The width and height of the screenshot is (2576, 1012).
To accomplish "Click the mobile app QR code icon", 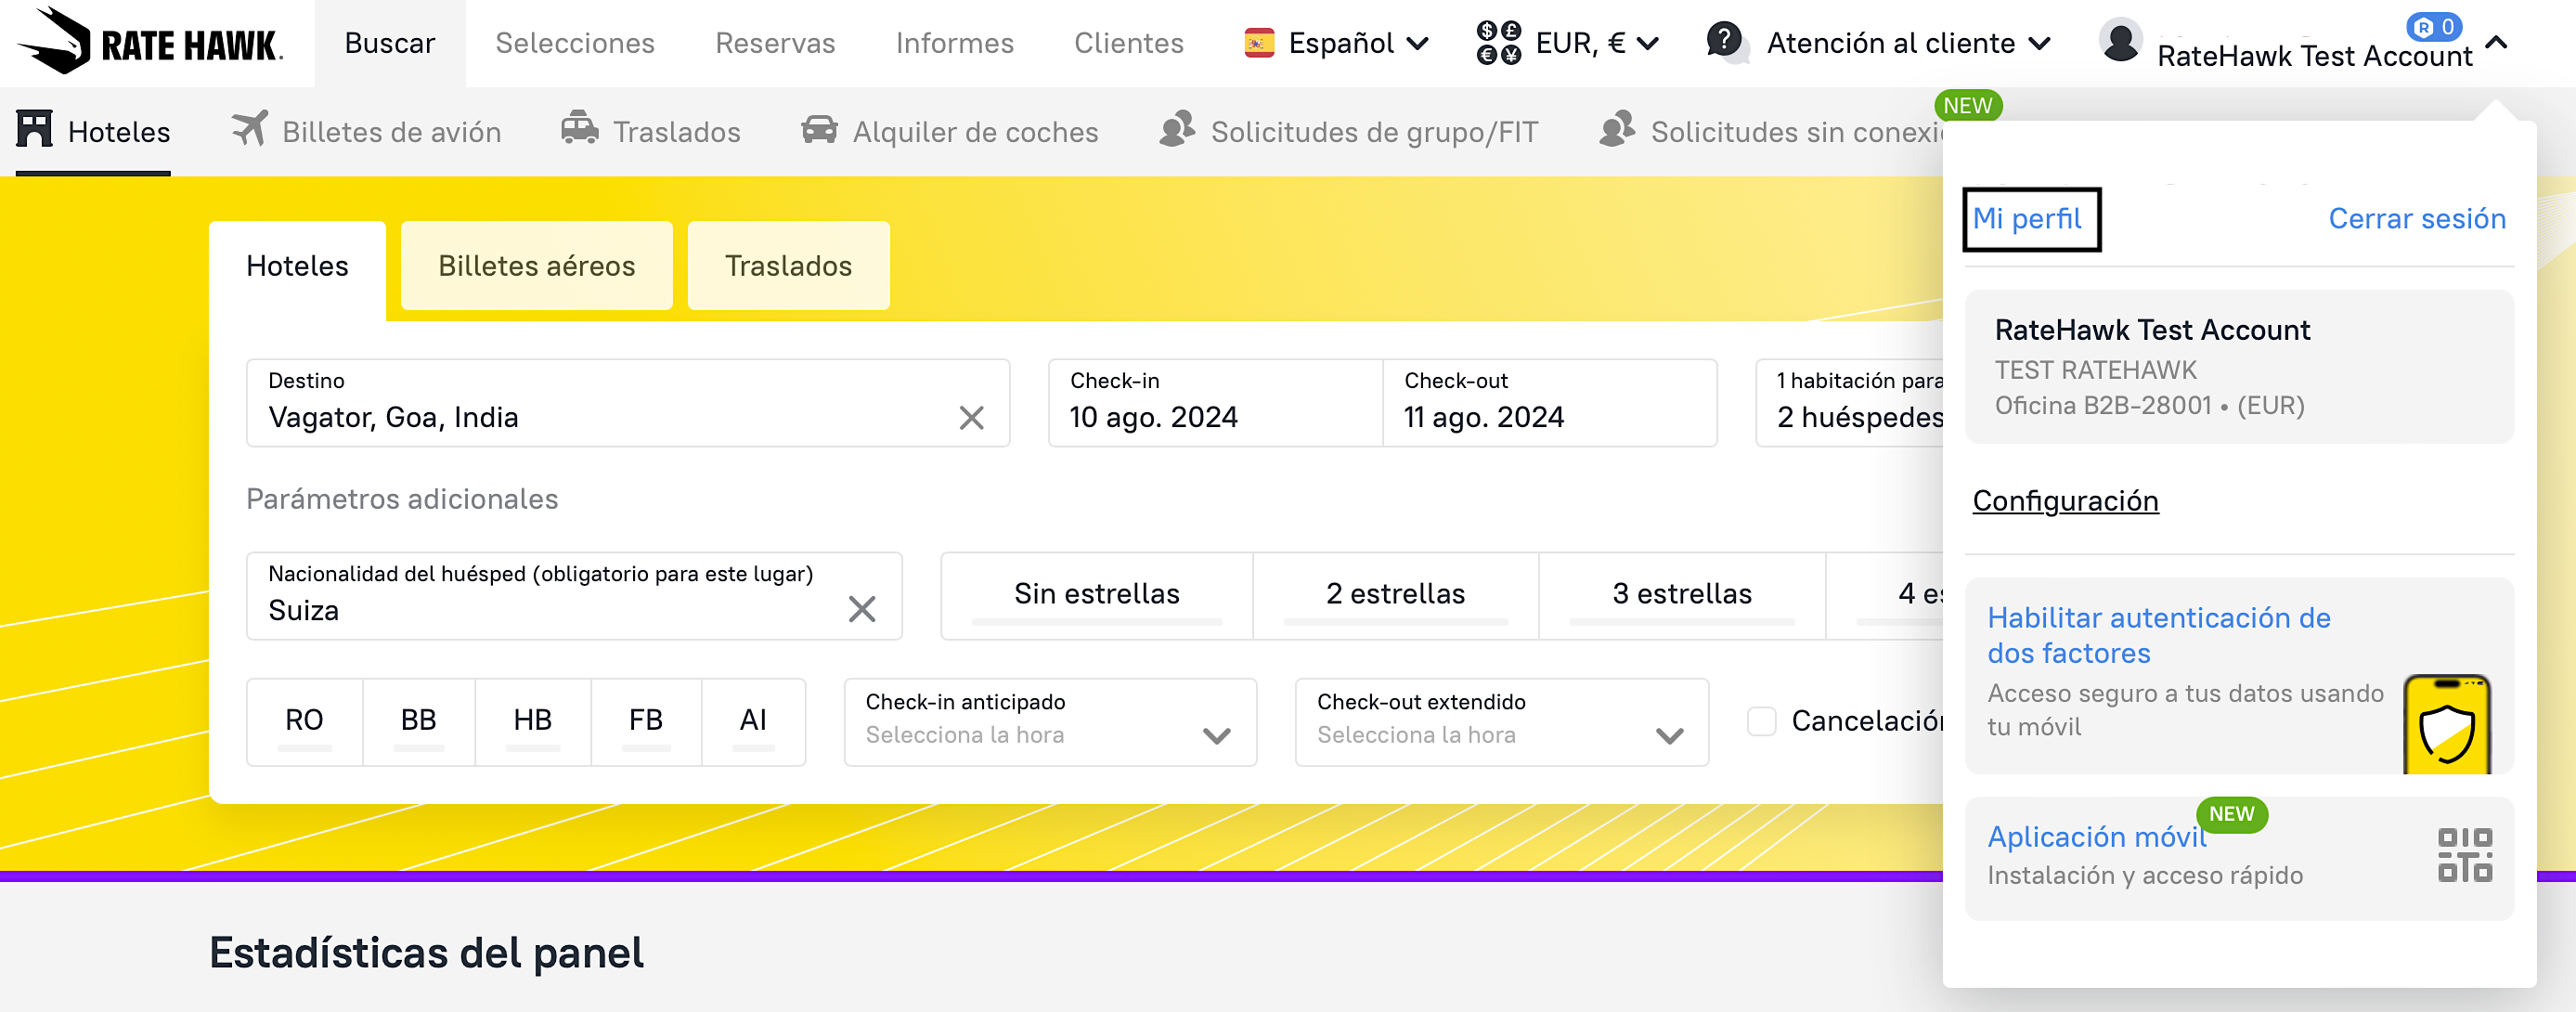I will pyautogui.click(x=2464, y=855).
